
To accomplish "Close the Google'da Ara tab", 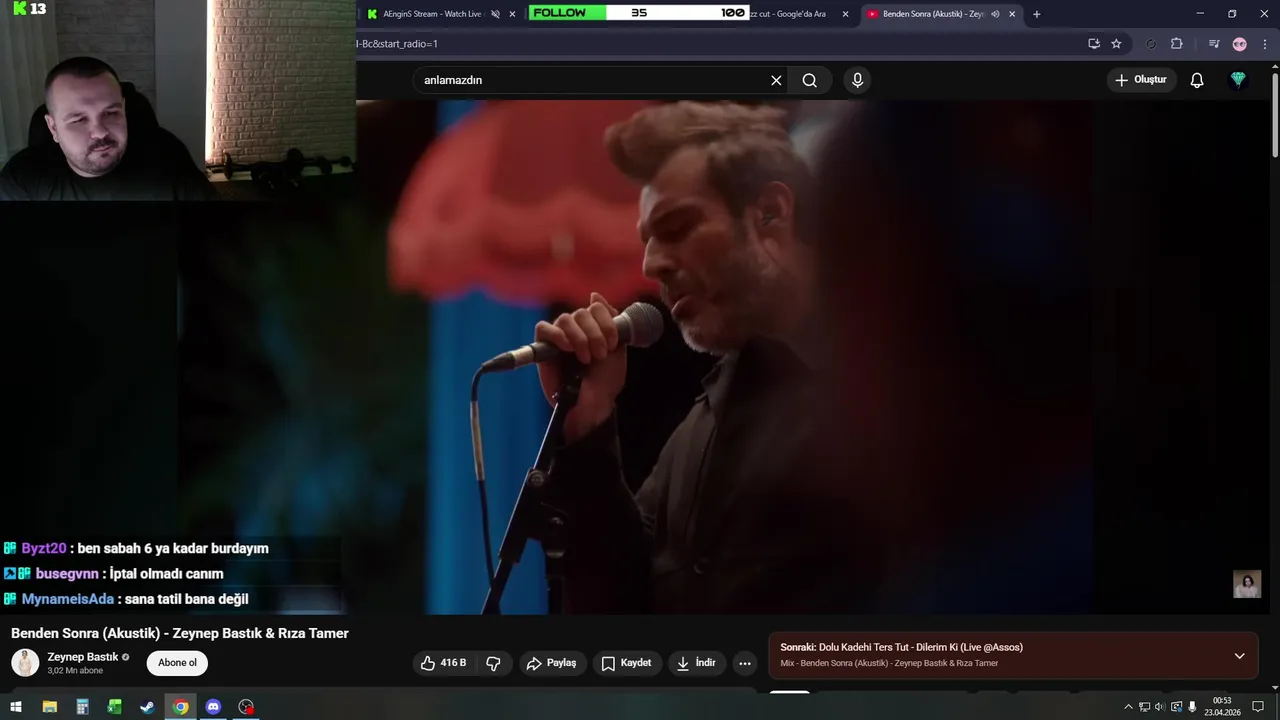I will tap(845, 14).
